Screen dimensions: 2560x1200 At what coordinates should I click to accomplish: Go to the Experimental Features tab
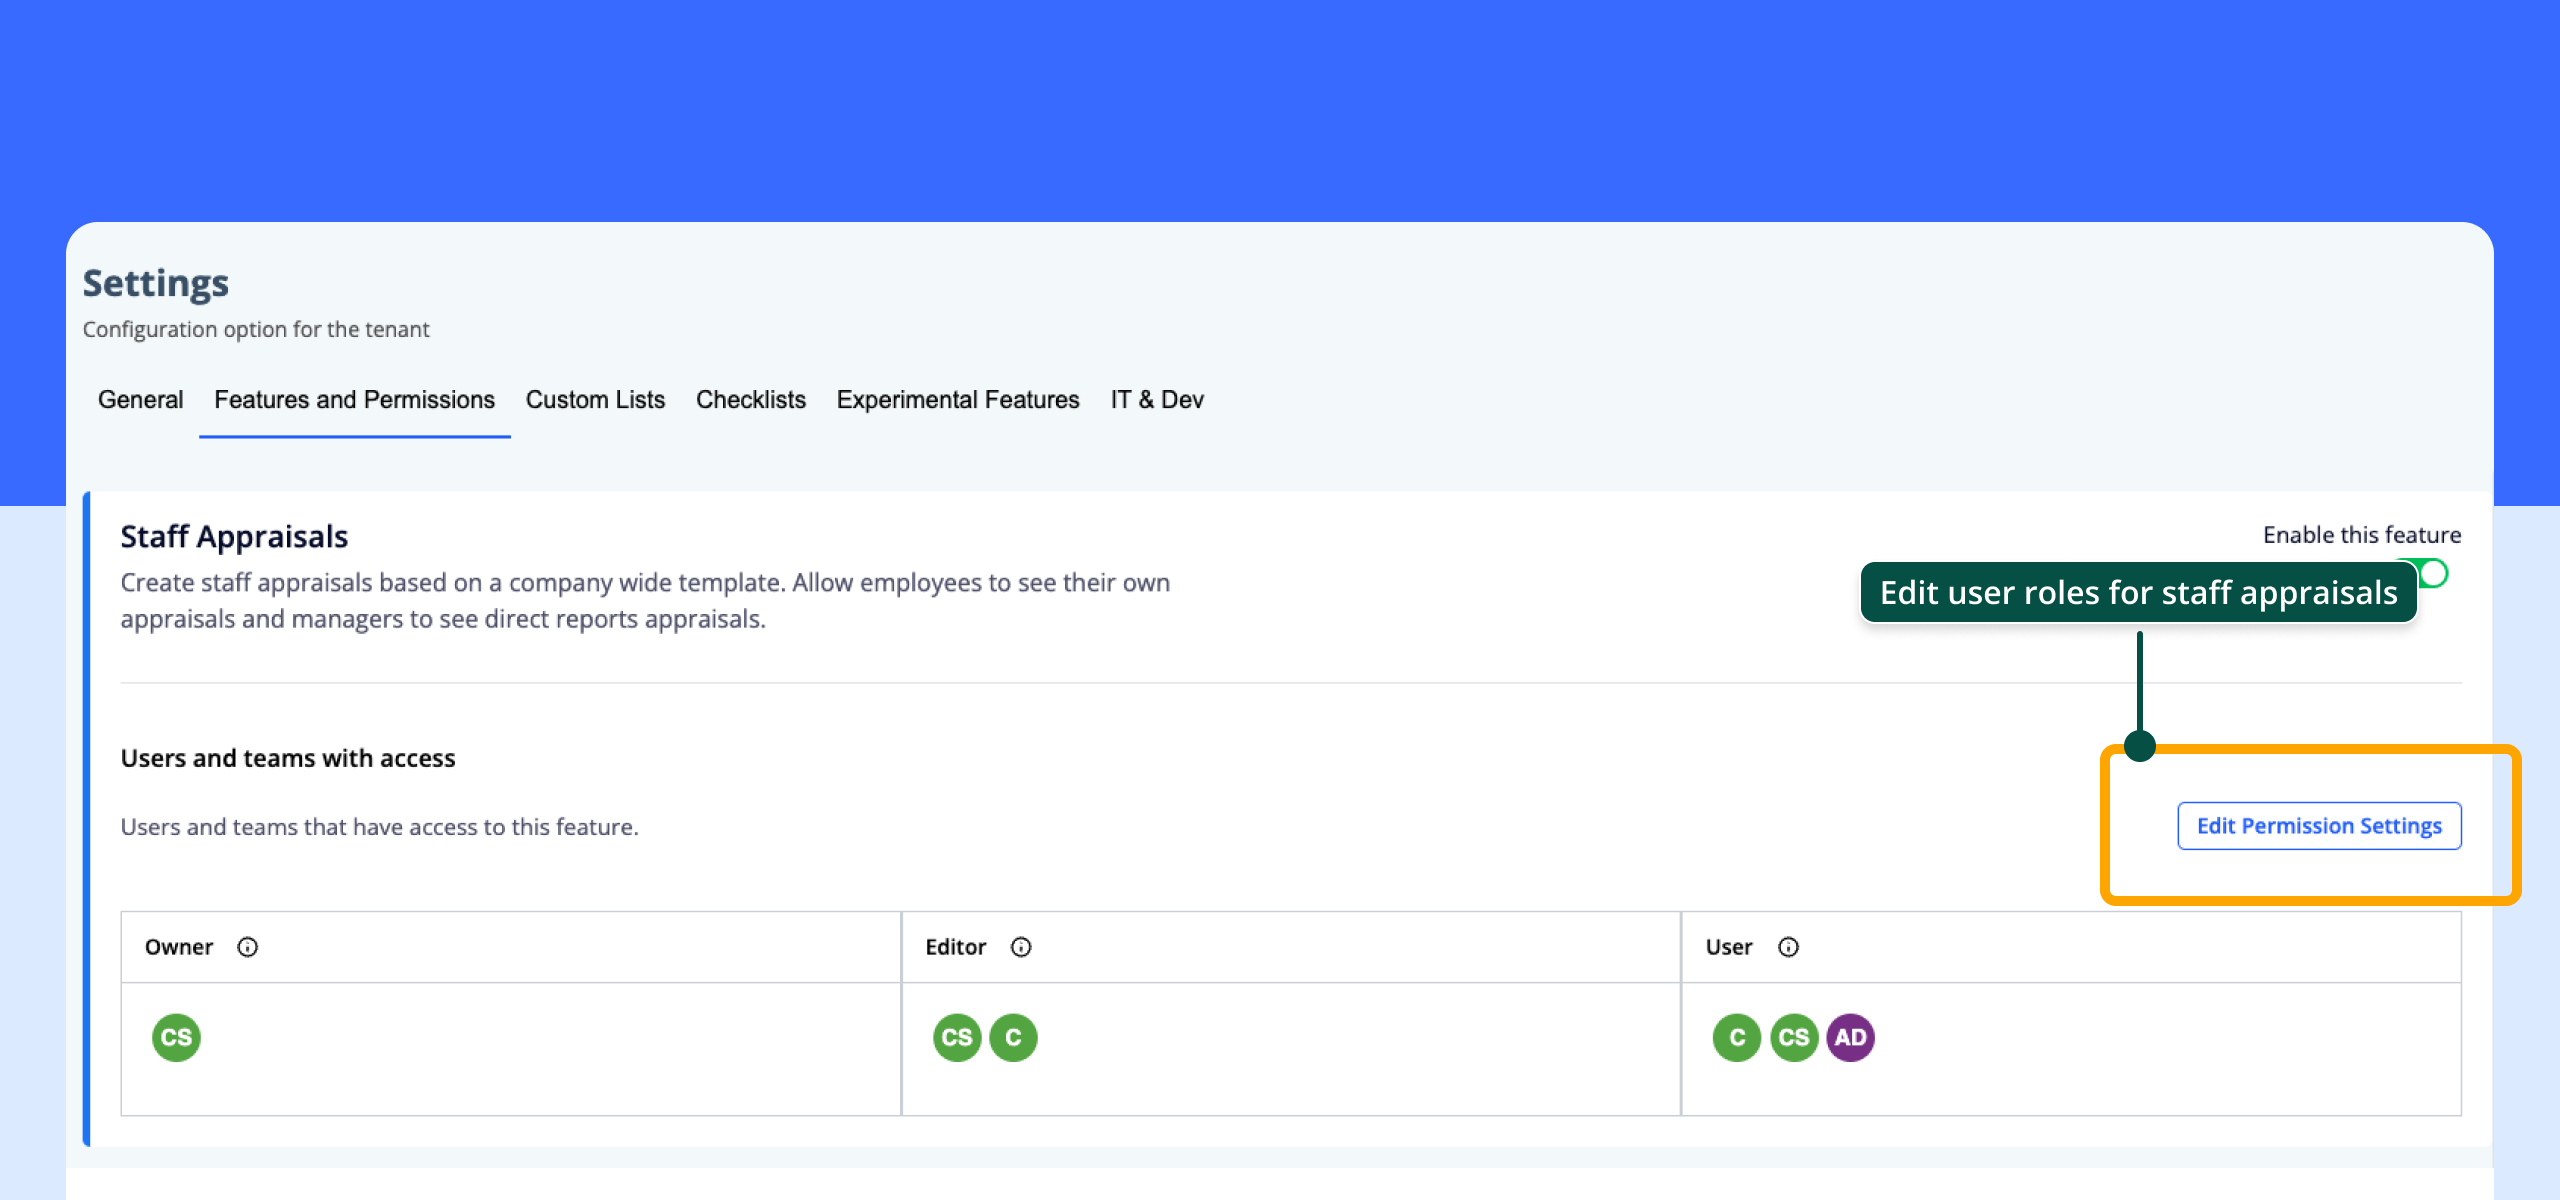[957, 400]
